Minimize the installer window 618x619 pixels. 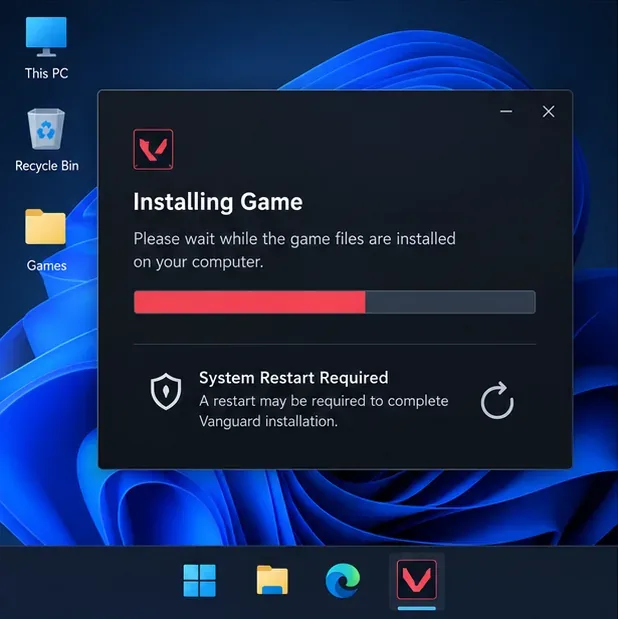pos(506,112)
